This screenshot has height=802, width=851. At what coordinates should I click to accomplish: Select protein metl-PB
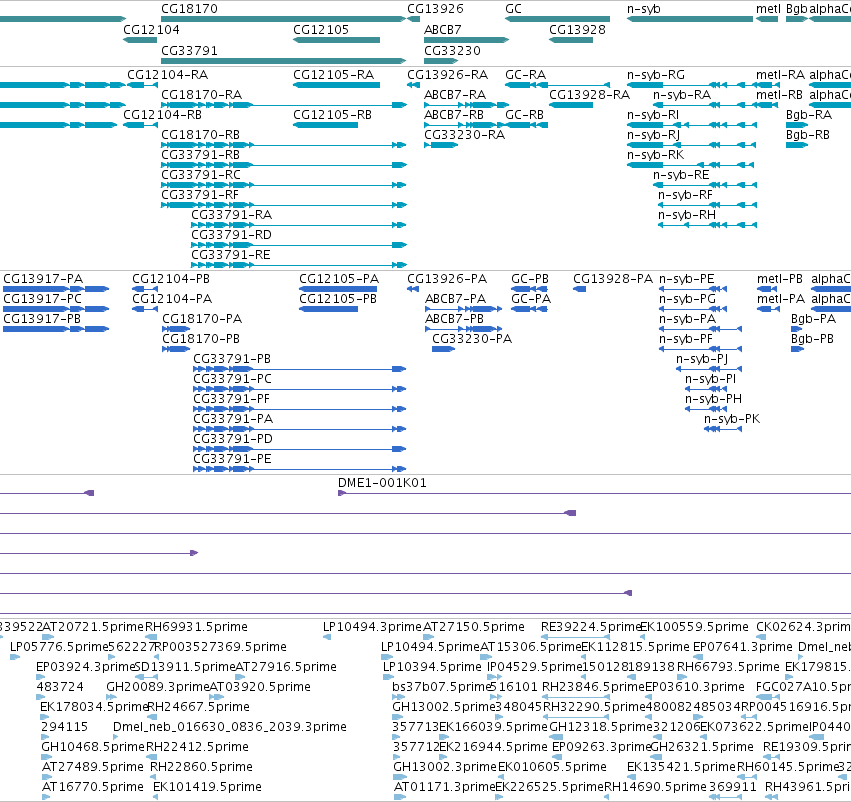(780, 279)
